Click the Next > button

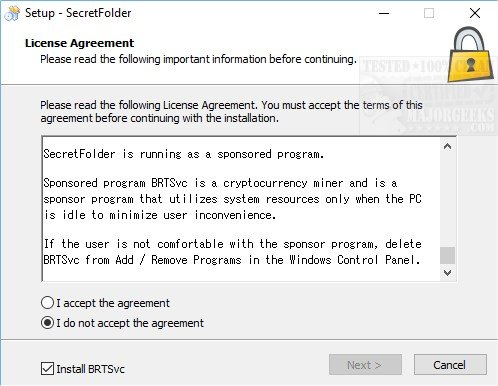365,365
